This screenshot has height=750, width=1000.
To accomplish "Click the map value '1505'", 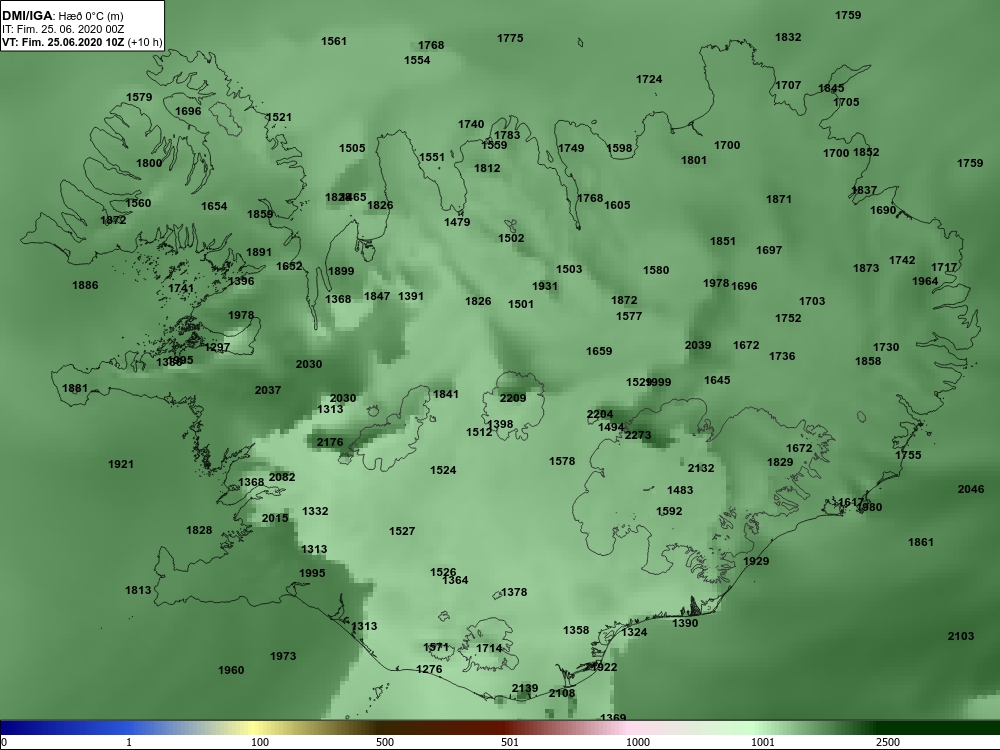I will click(x=352, y=148).
